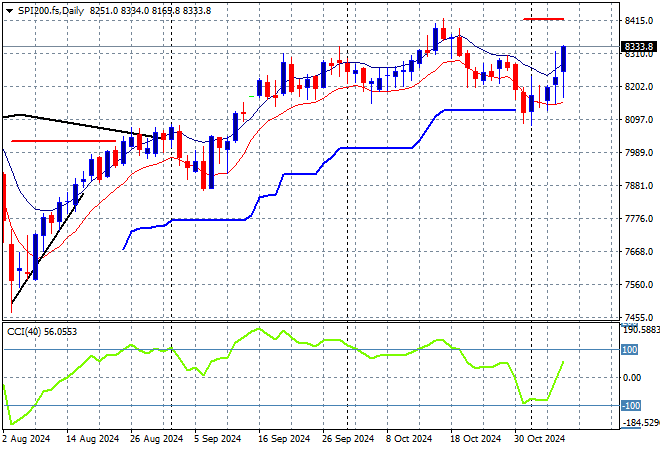Select the red horizontal line above the August candles
This screenshot has height=450, width=660.
(63, 141)
